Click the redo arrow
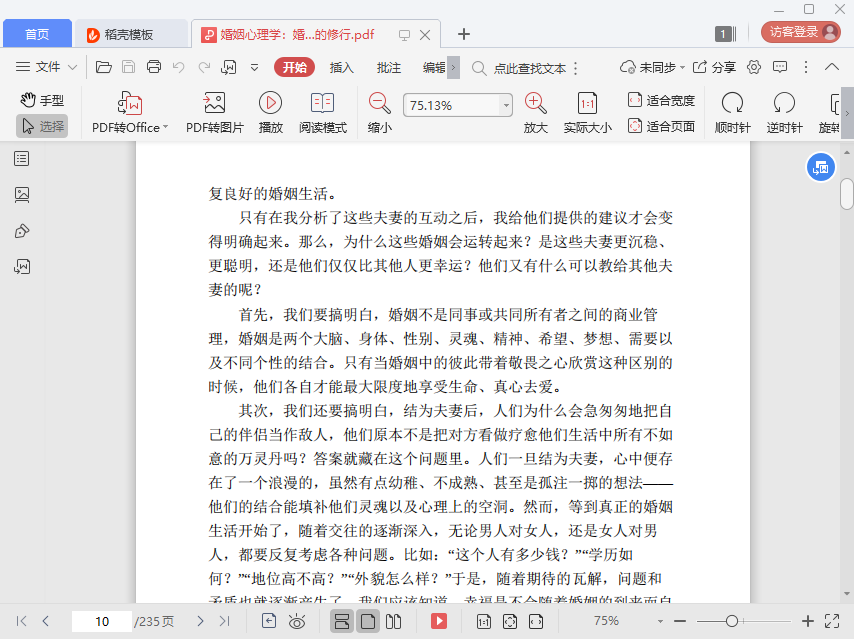This screenshot has height=639, width=854. coord(204,67)
